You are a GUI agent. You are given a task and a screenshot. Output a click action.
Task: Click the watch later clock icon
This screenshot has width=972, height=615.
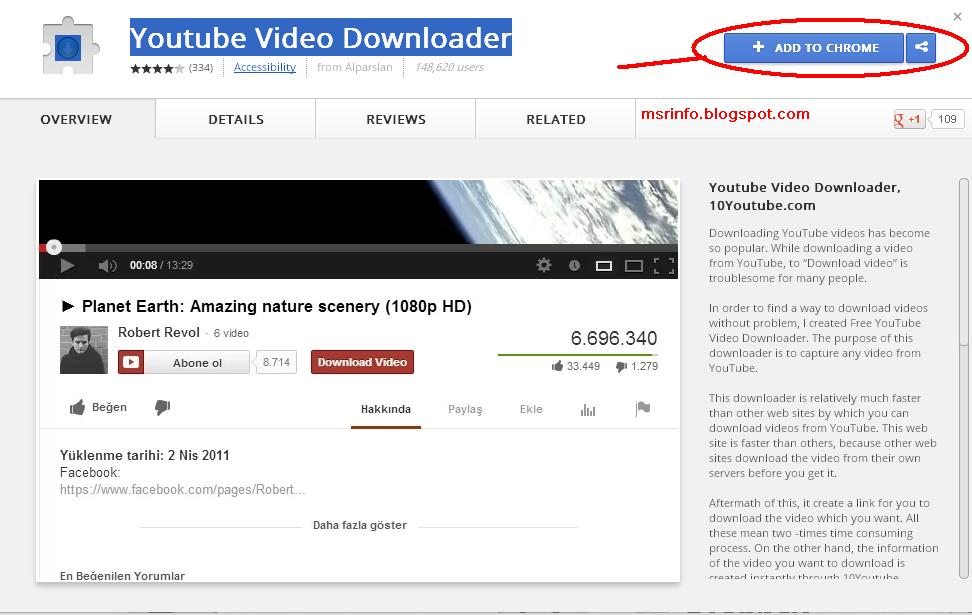pos(575,265)
